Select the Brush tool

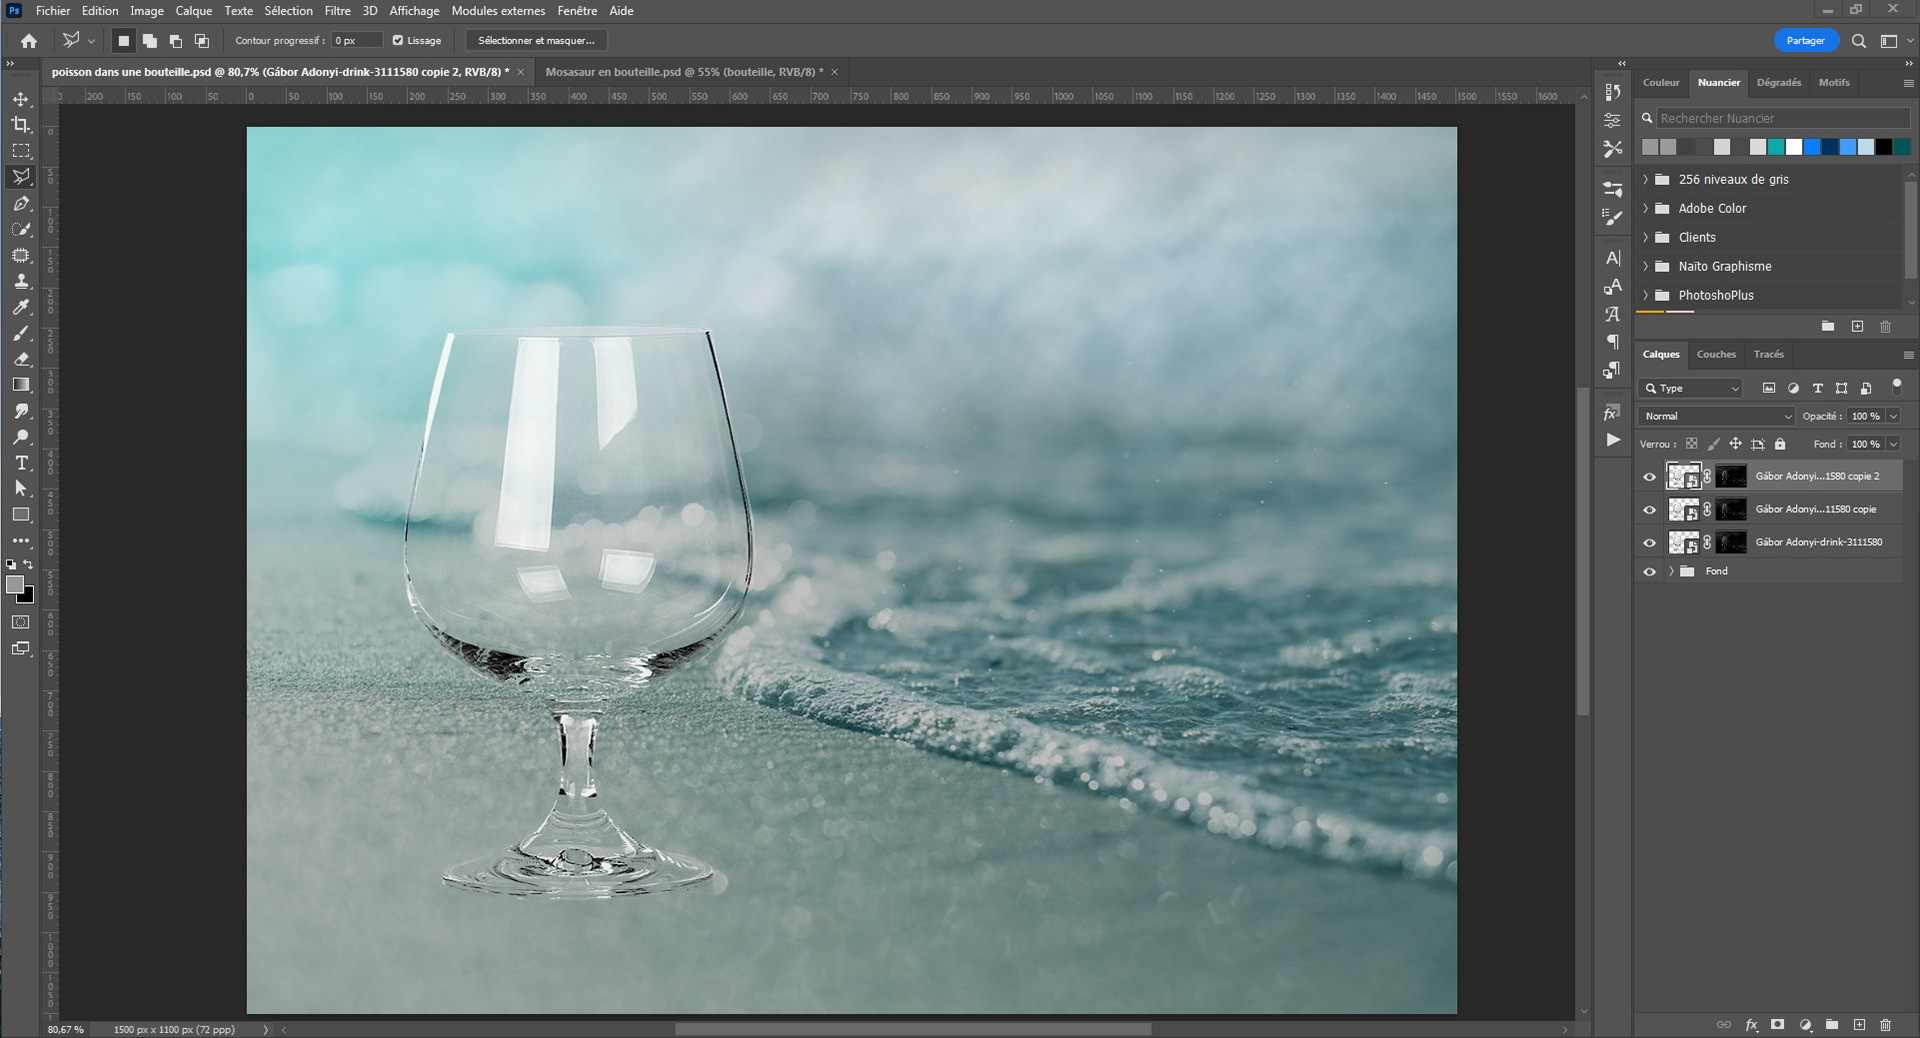tap(21, 333)
